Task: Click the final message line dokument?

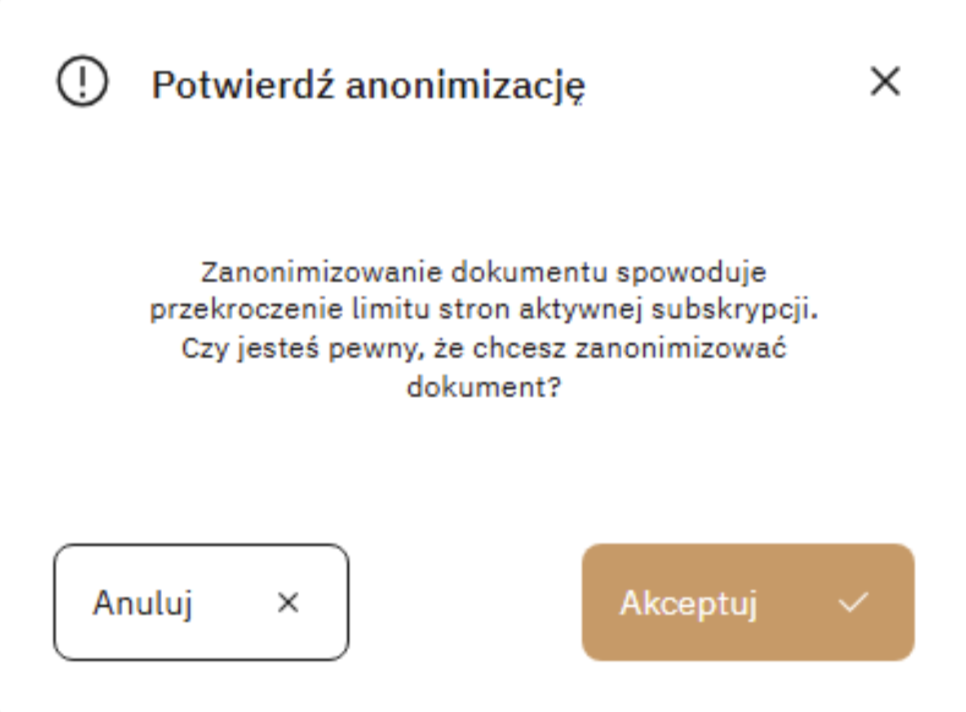Action: point(483,387)
